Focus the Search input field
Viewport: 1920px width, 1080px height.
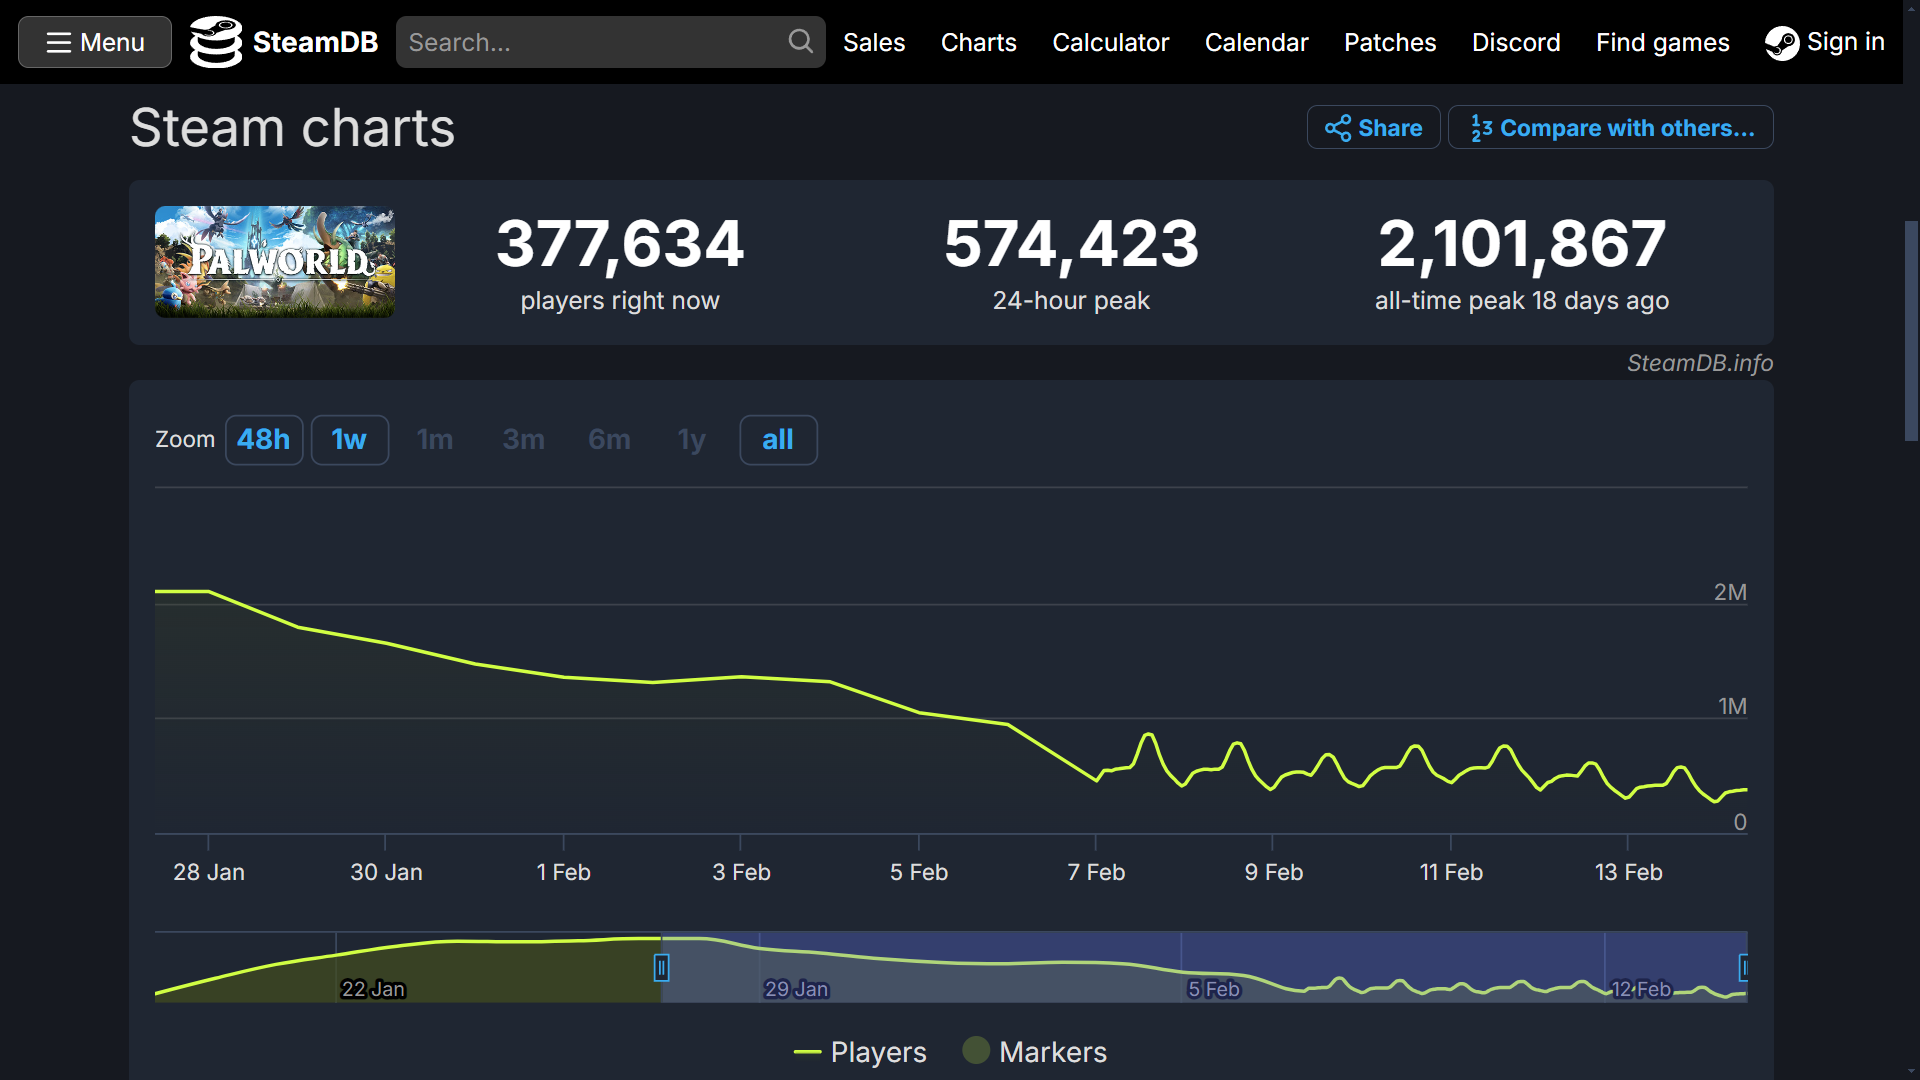click(610, 42)
